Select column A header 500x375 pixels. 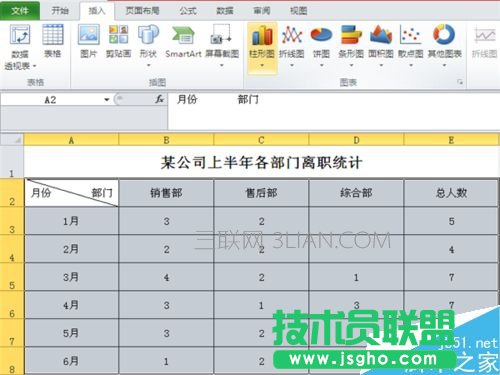71,140
